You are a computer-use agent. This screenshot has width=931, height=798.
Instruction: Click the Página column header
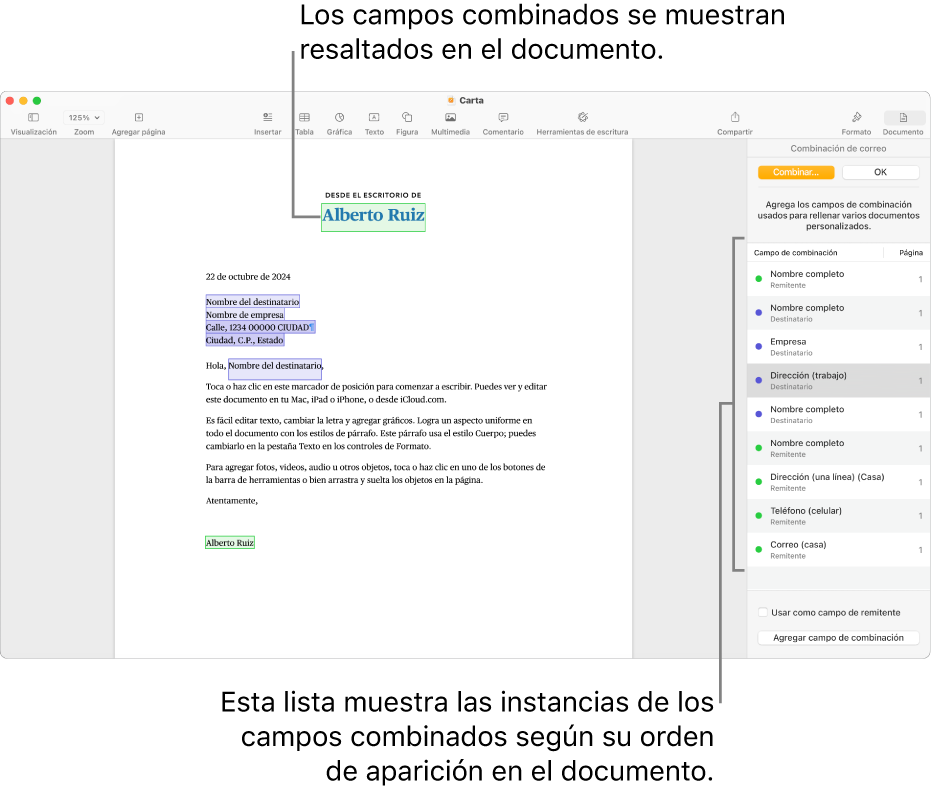pos(911,253)
